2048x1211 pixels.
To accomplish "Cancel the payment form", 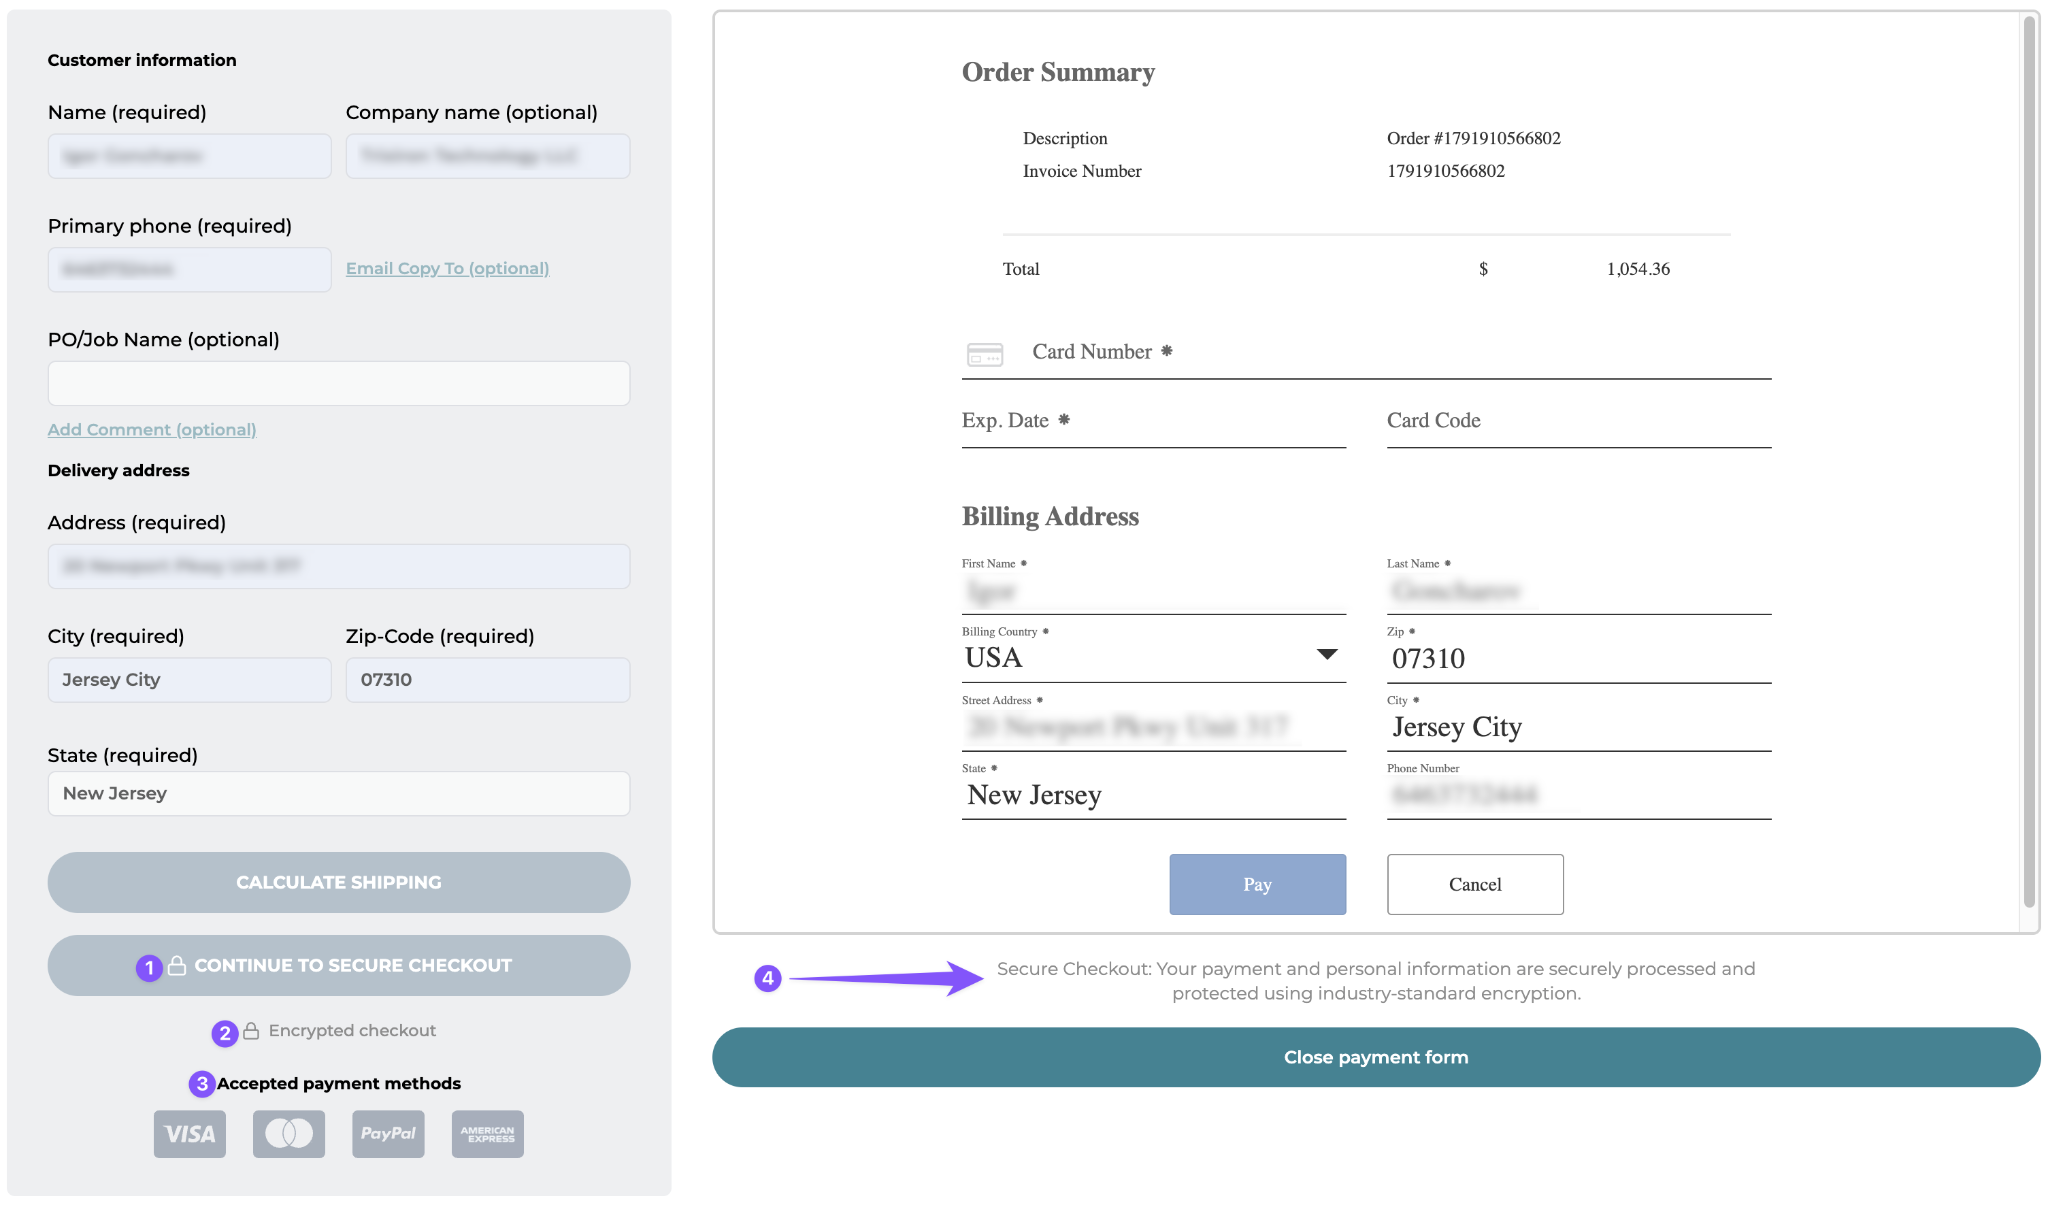I will point(1475,884).
